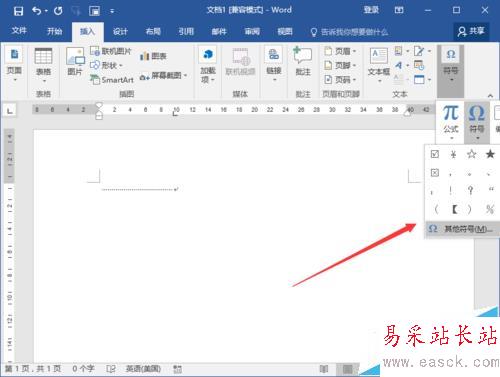The width and height of the screenshot is (500, 377).
Task: Open the 布局 tab
Action: [x=153, y=32]
